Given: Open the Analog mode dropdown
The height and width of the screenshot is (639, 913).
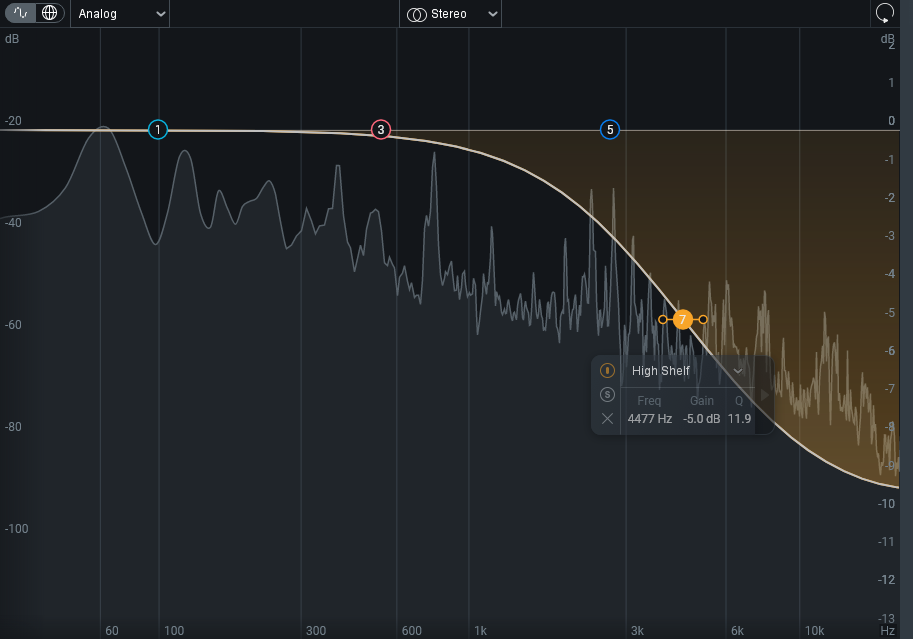Looking at the screenshot, I should click(120, 14).
